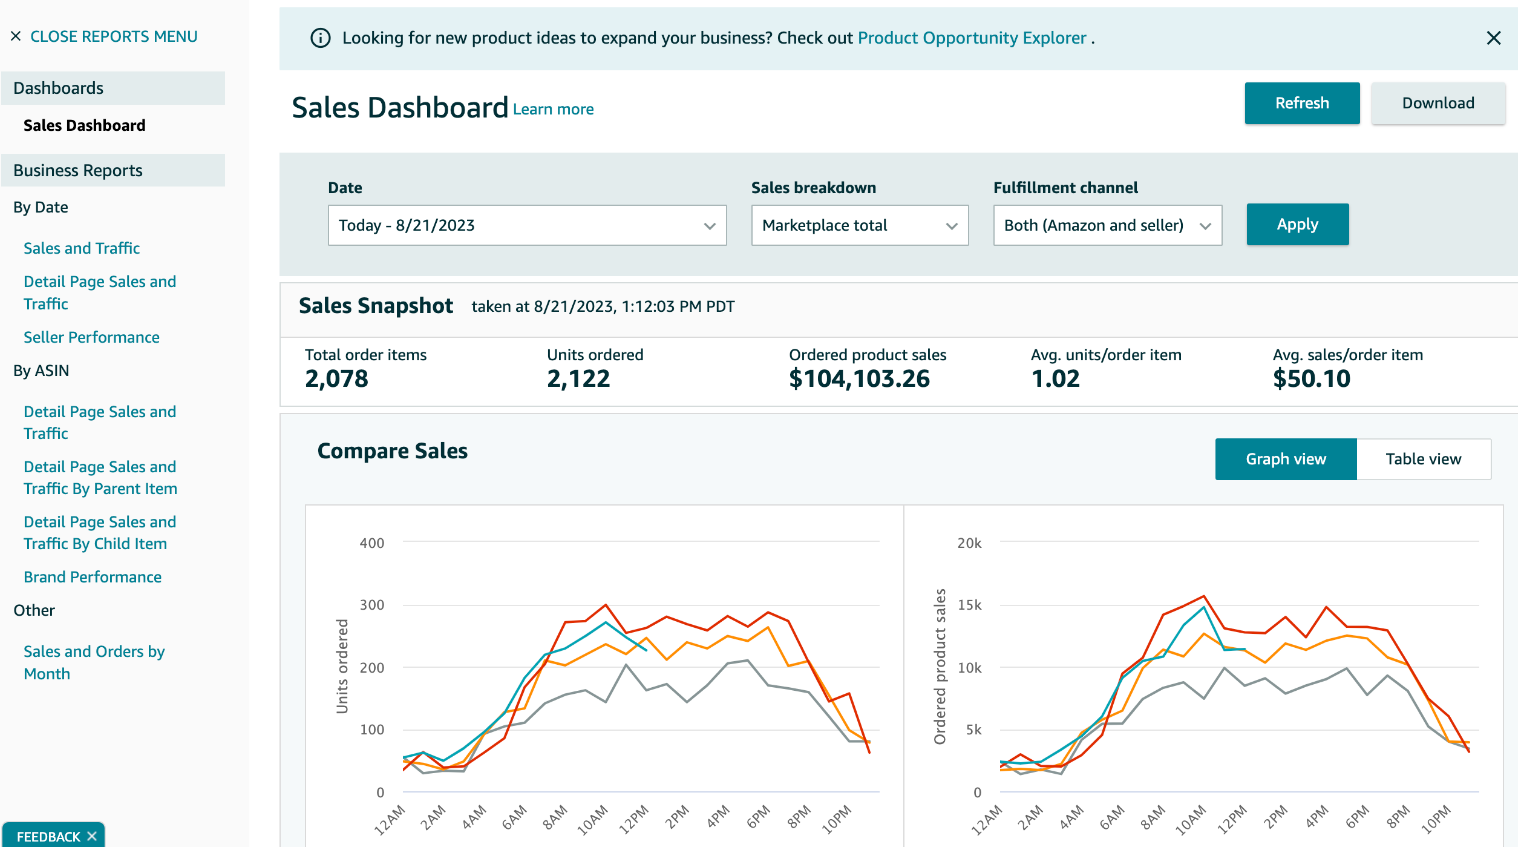Select Sales Dashboard in the sidebar
Screen dimensions: 1518x847
(x=85, y=125)
